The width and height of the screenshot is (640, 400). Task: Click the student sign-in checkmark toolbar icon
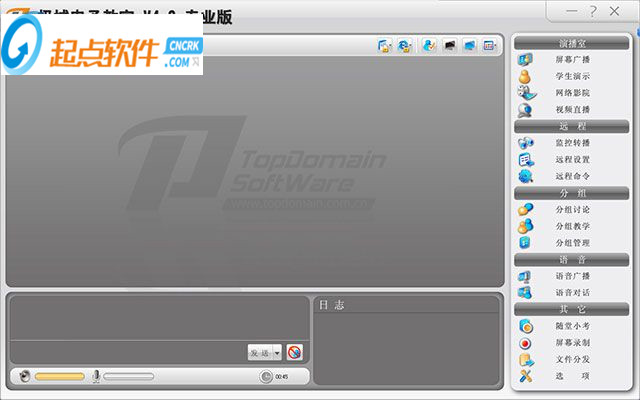click(x=429, y=45)
